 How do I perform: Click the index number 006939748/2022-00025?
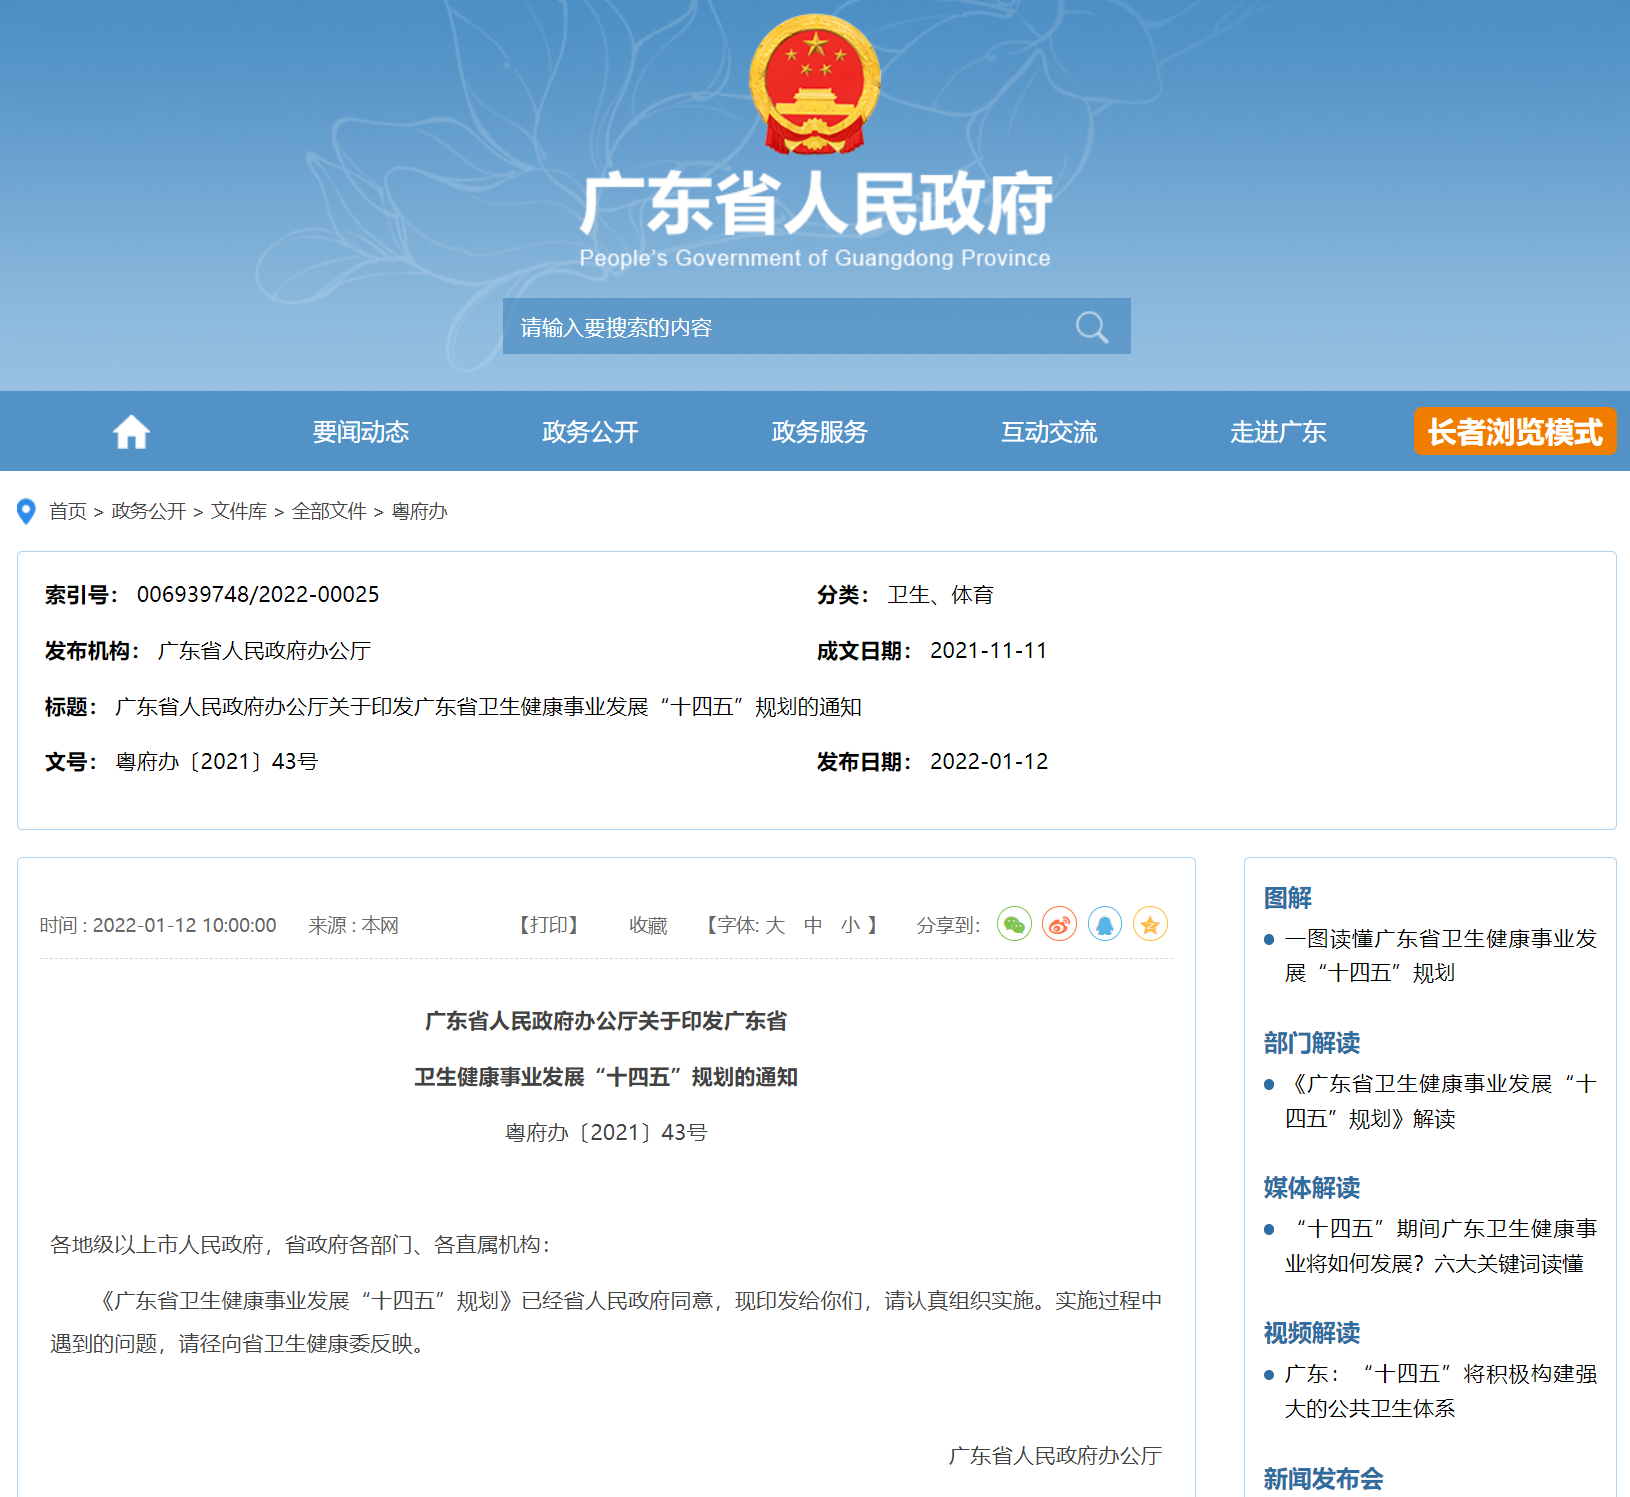[258, 595]
